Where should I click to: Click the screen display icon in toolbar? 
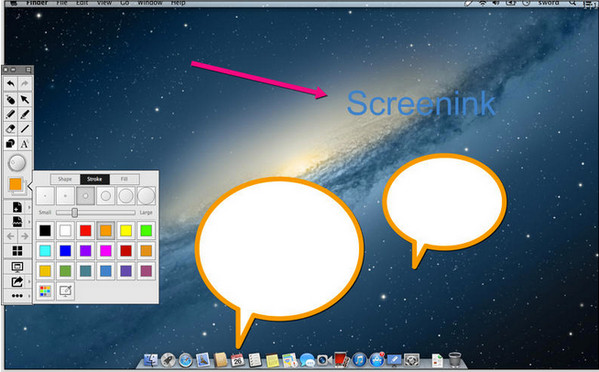[17, 267]
